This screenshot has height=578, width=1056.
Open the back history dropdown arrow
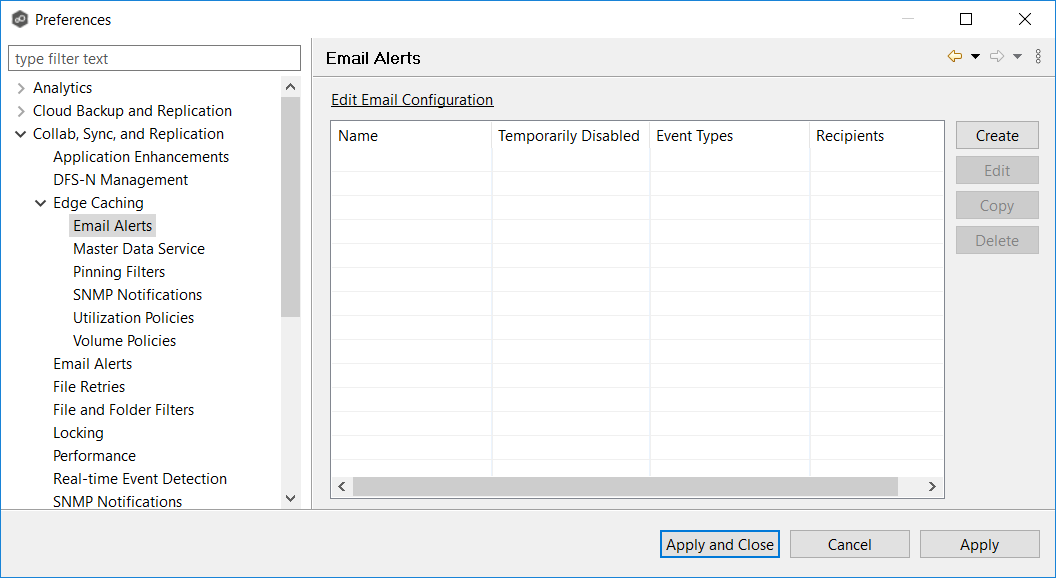(975, 57)
